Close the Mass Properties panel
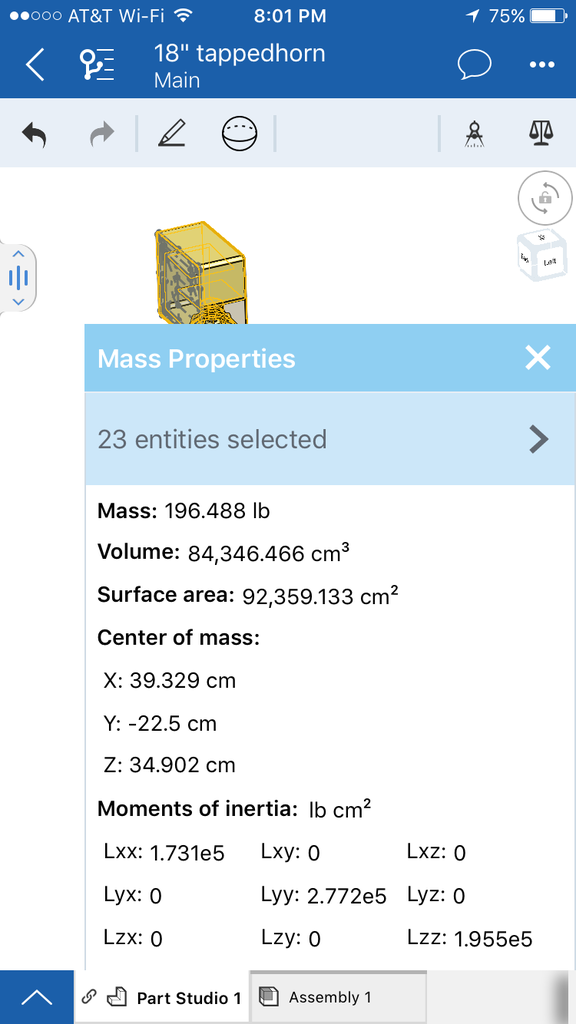The height and width of the screenshot is (1024, 576). [x=538, y=358]
